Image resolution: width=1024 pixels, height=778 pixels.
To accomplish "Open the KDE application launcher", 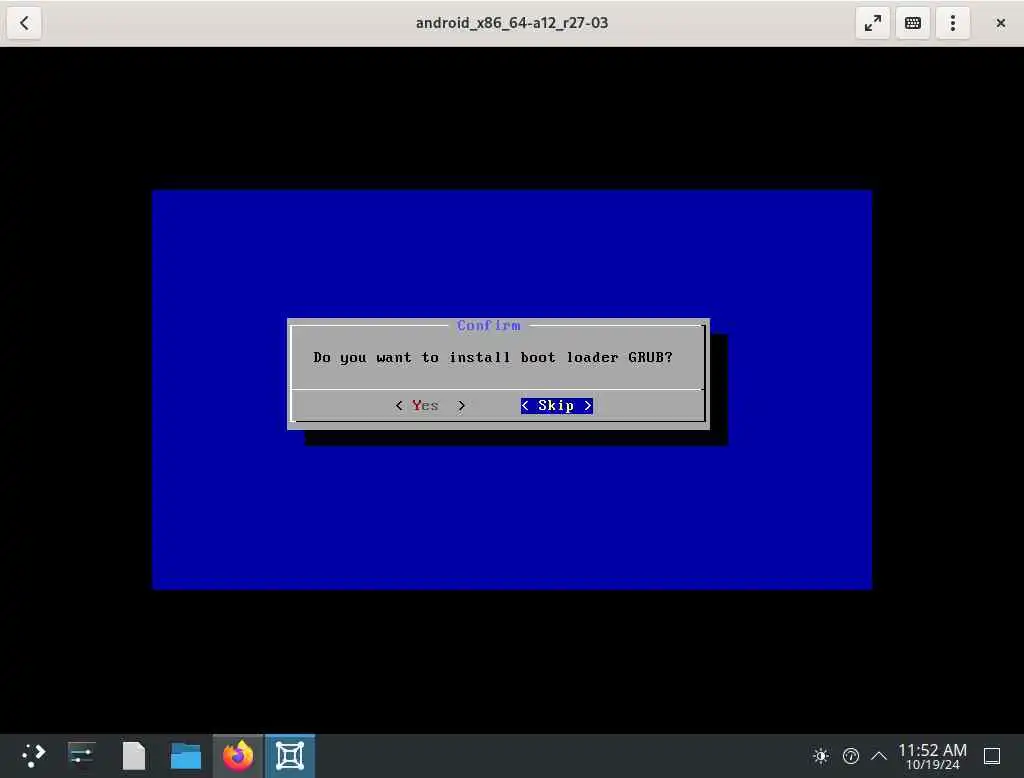I will [33, 756].
